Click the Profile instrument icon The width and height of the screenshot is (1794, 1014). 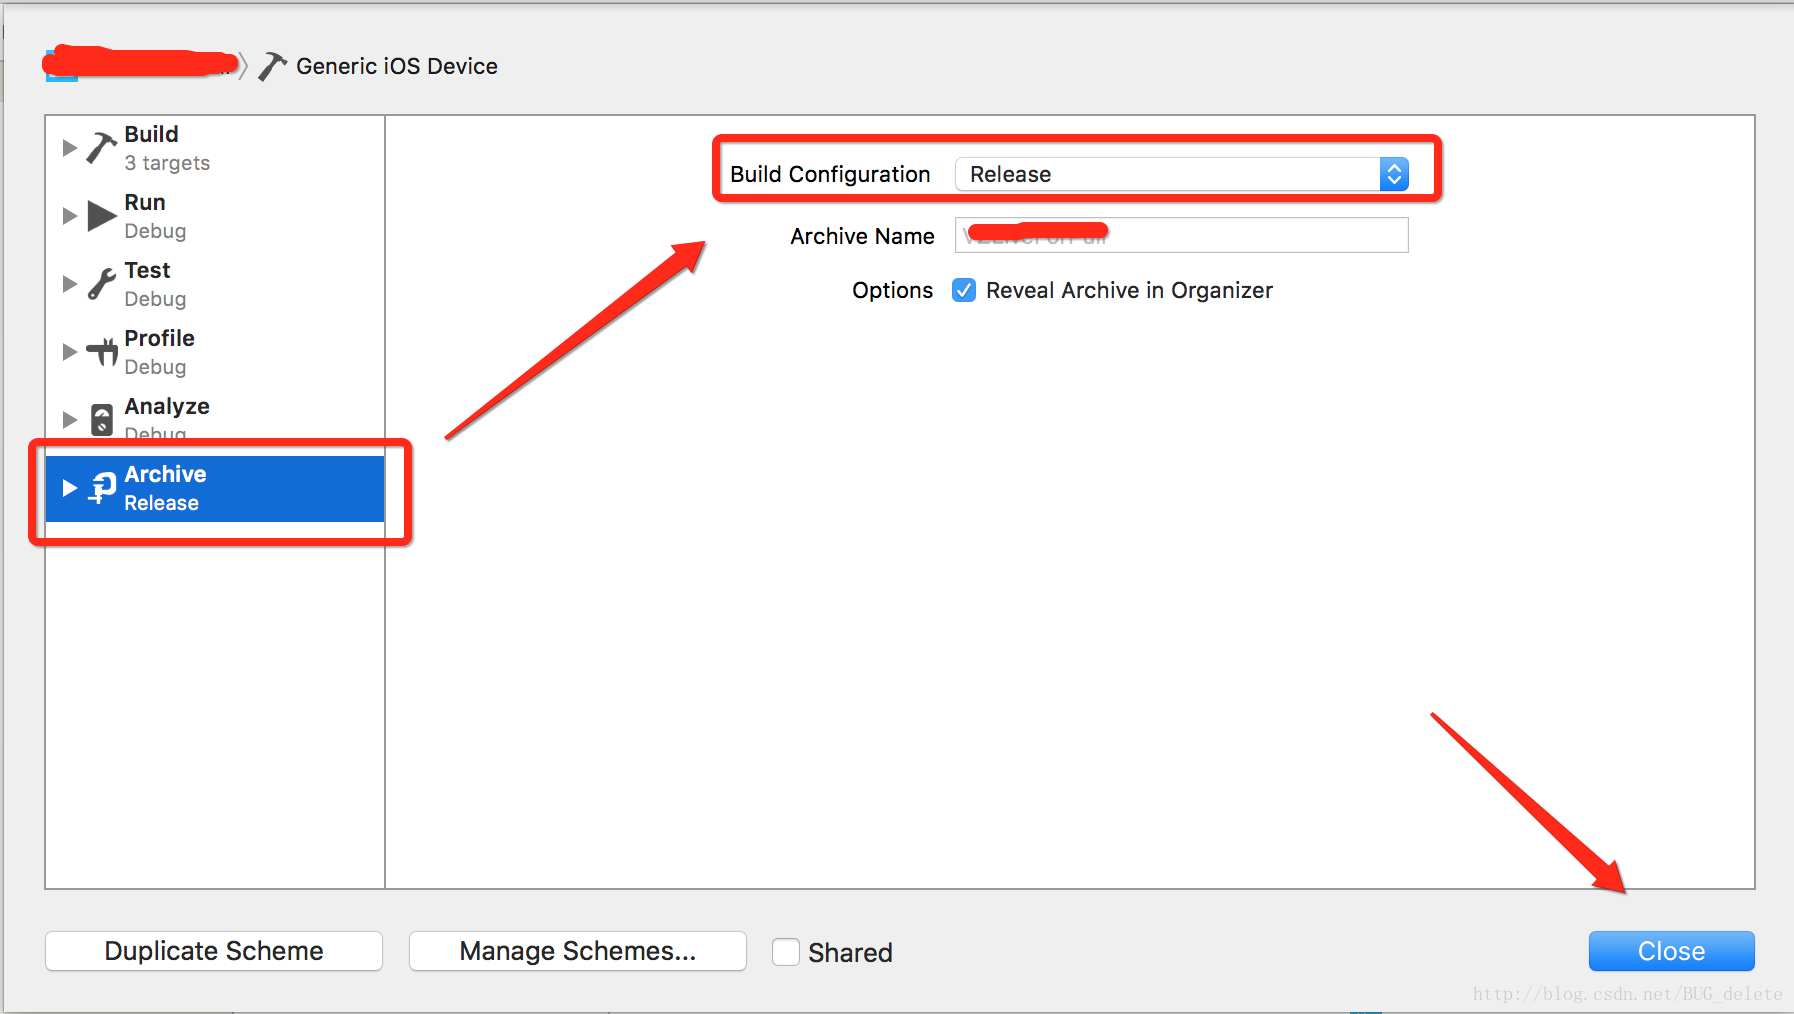tap(102, 352)
